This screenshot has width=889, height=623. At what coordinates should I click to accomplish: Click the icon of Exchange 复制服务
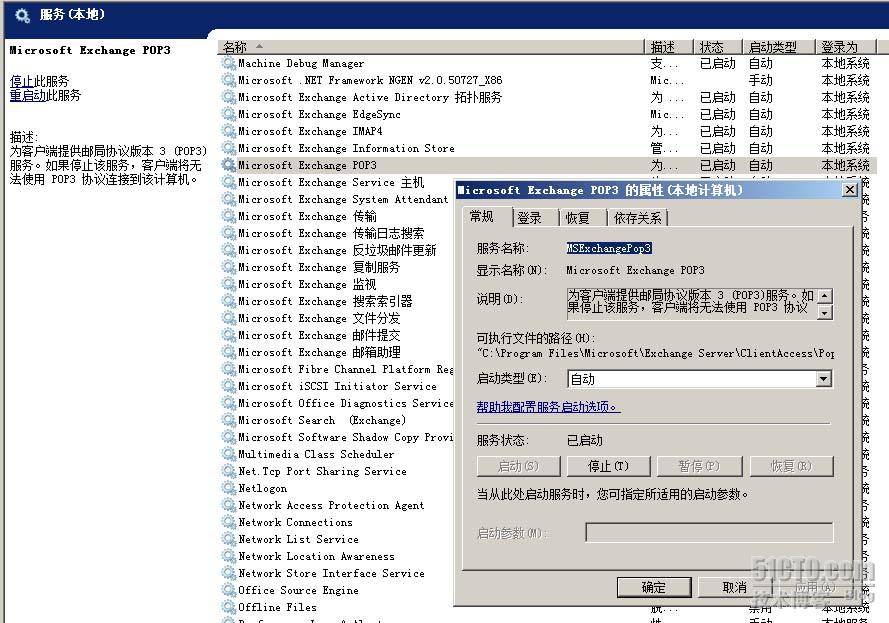click(x=228, y=267)
